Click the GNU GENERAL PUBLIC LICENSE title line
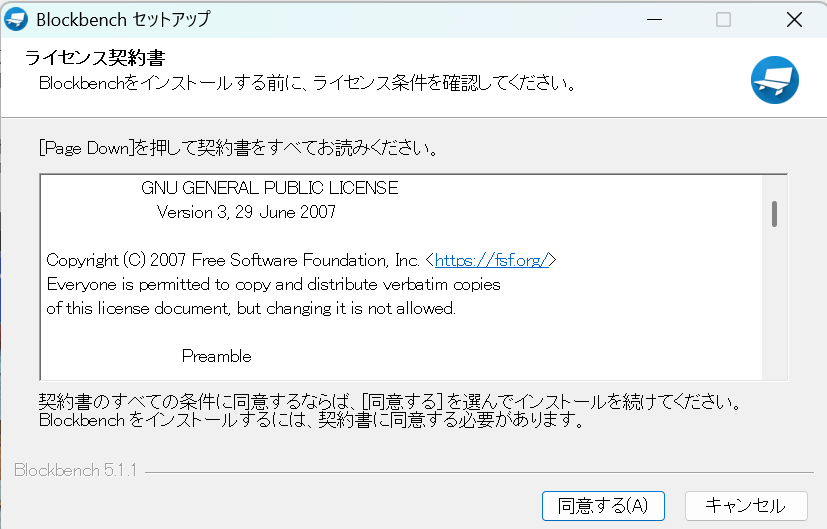Screen dimensions: 827x529 click(269, 188)
